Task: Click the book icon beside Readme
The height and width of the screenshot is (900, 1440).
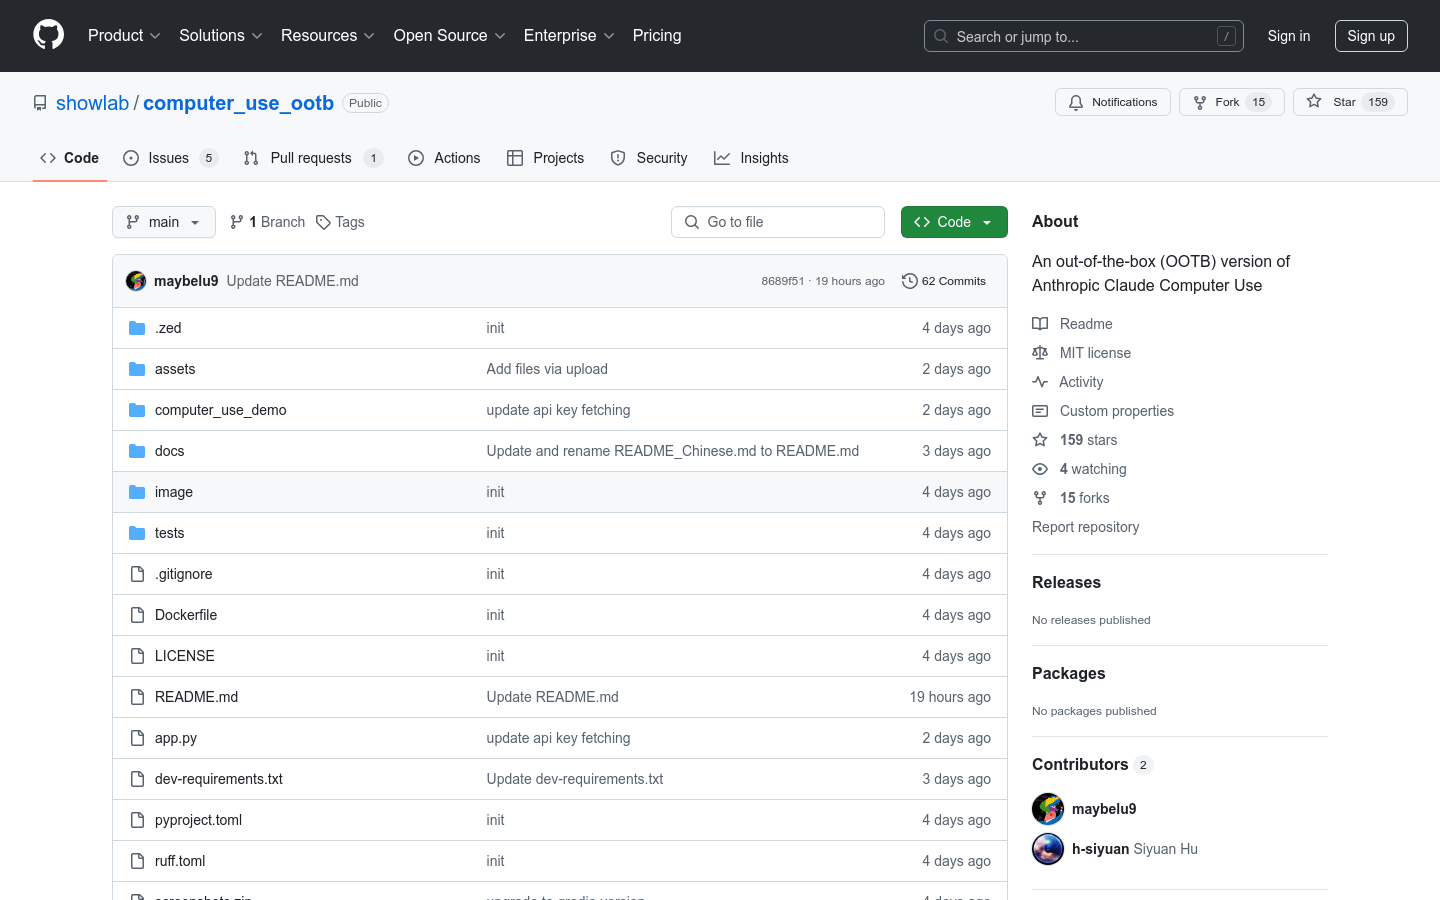Action: tap(1040, 324)
